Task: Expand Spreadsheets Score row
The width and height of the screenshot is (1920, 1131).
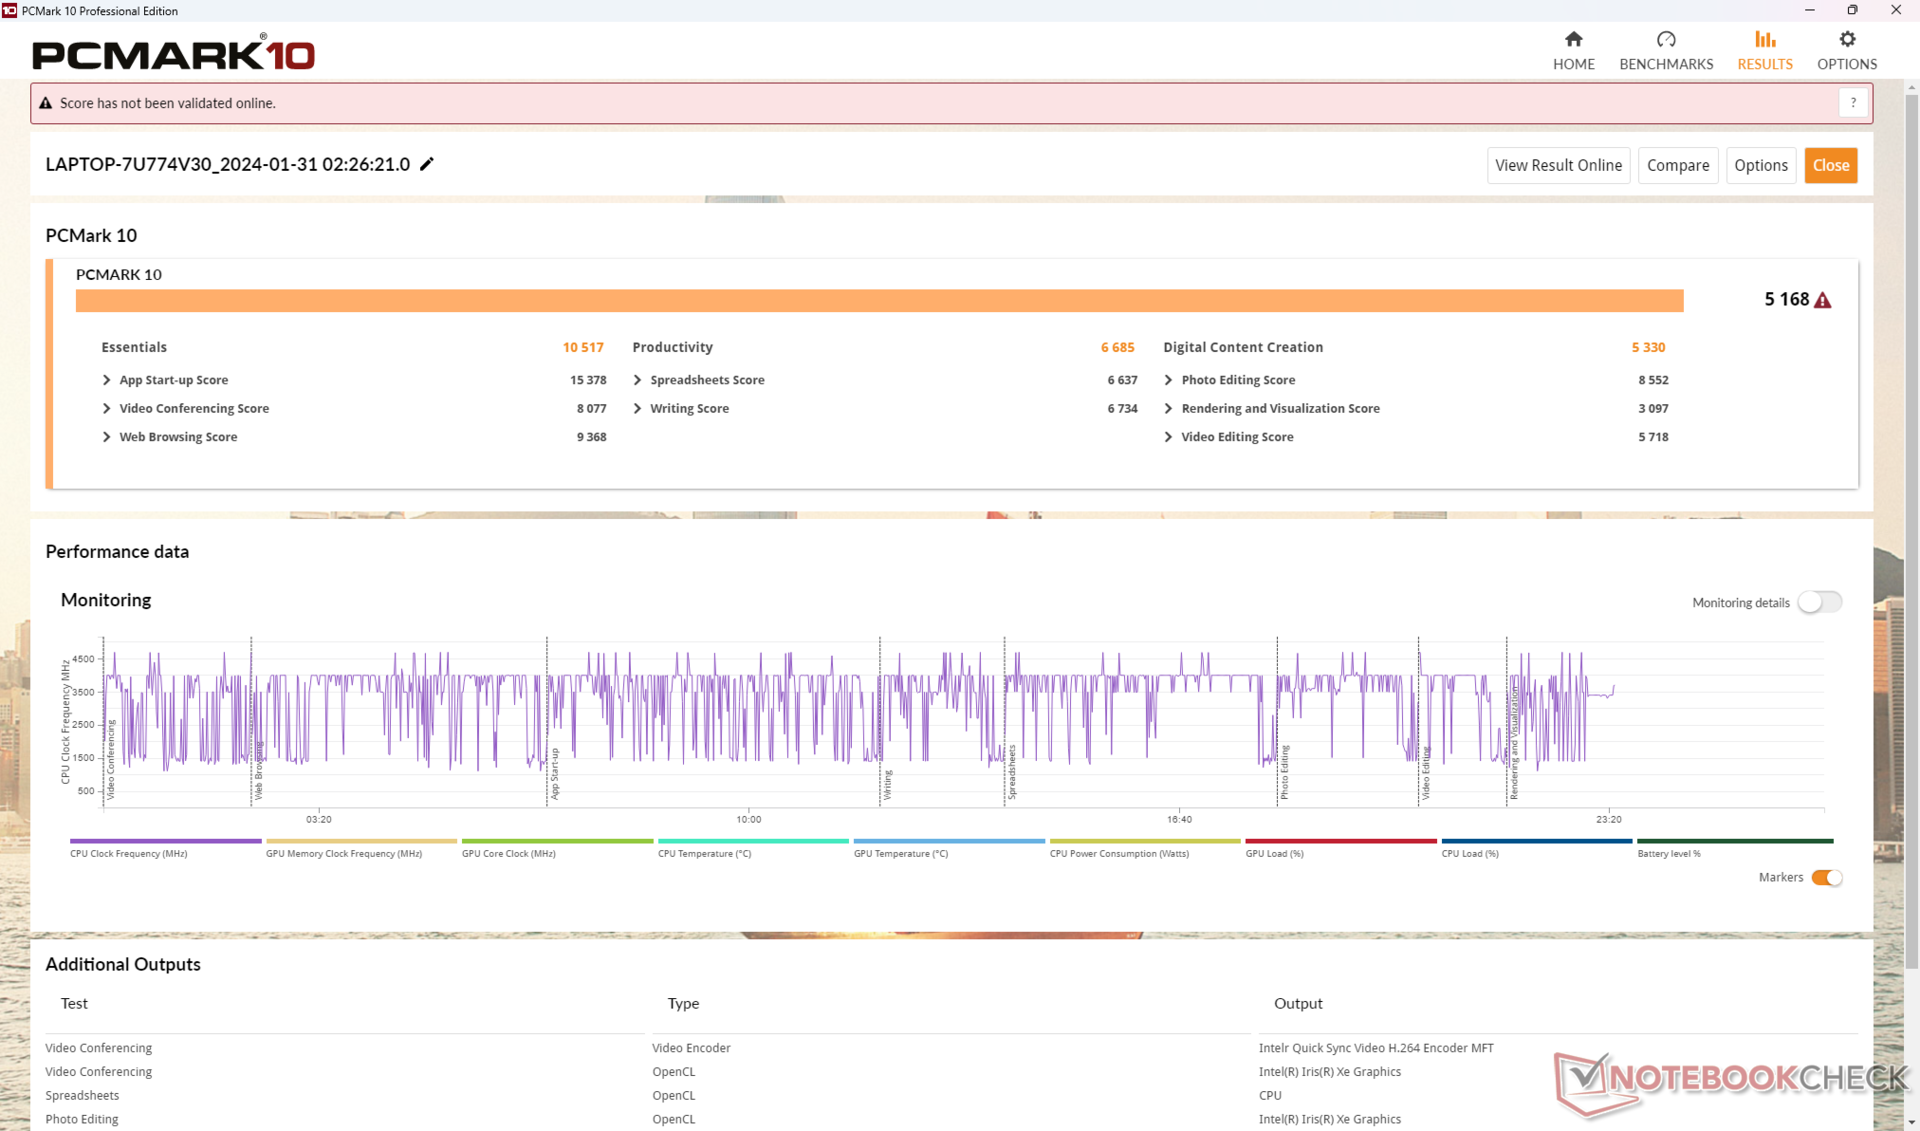Action: click(x=638, y=380)
